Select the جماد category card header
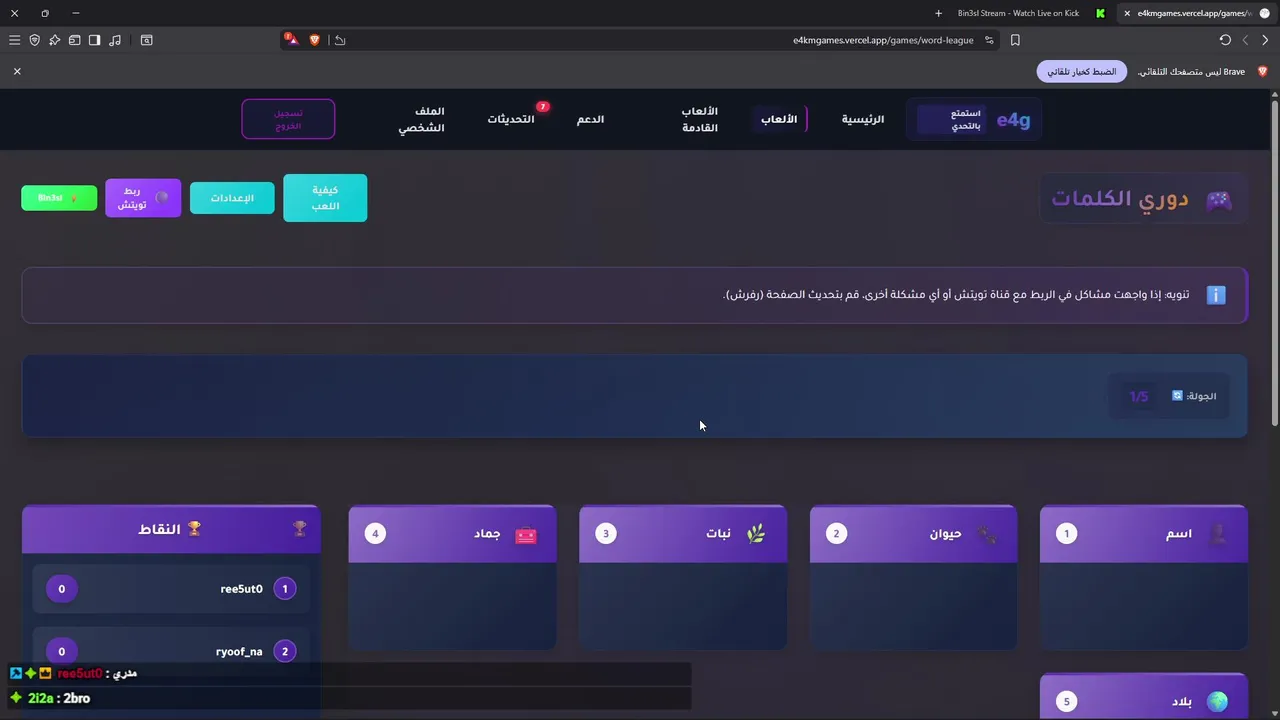The image size is (1280, 720). point(452,534)
